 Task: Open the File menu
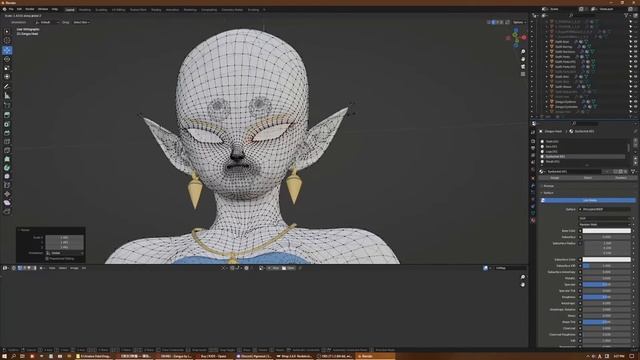[11, 9]
